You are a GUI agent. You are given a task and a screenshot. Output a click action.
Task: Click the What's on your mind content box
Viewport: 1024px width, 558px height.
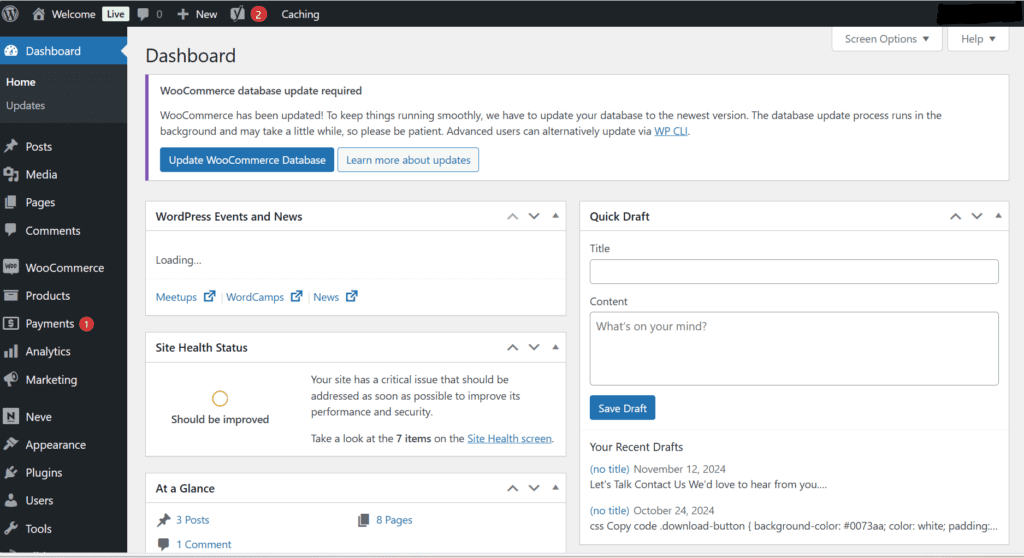pyautogui.click(x=794, y=348)
